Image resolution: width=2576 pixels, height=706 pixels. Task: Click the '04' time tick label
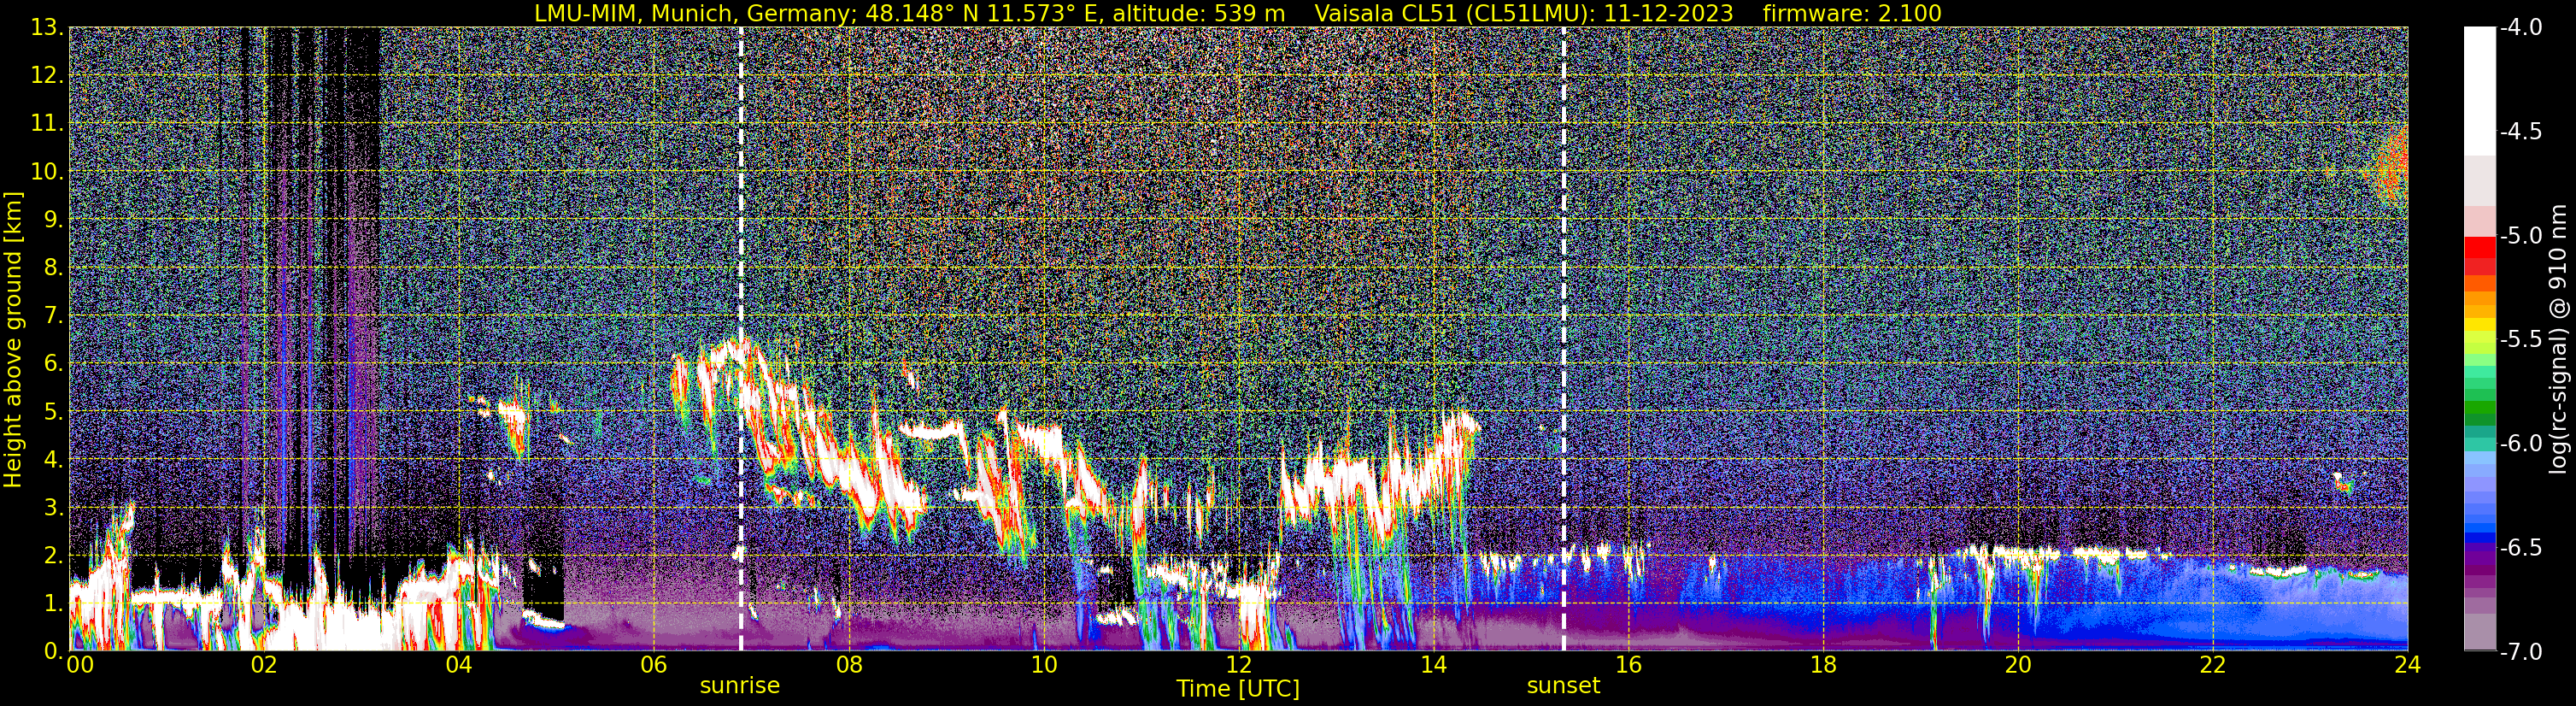point(458,665)
